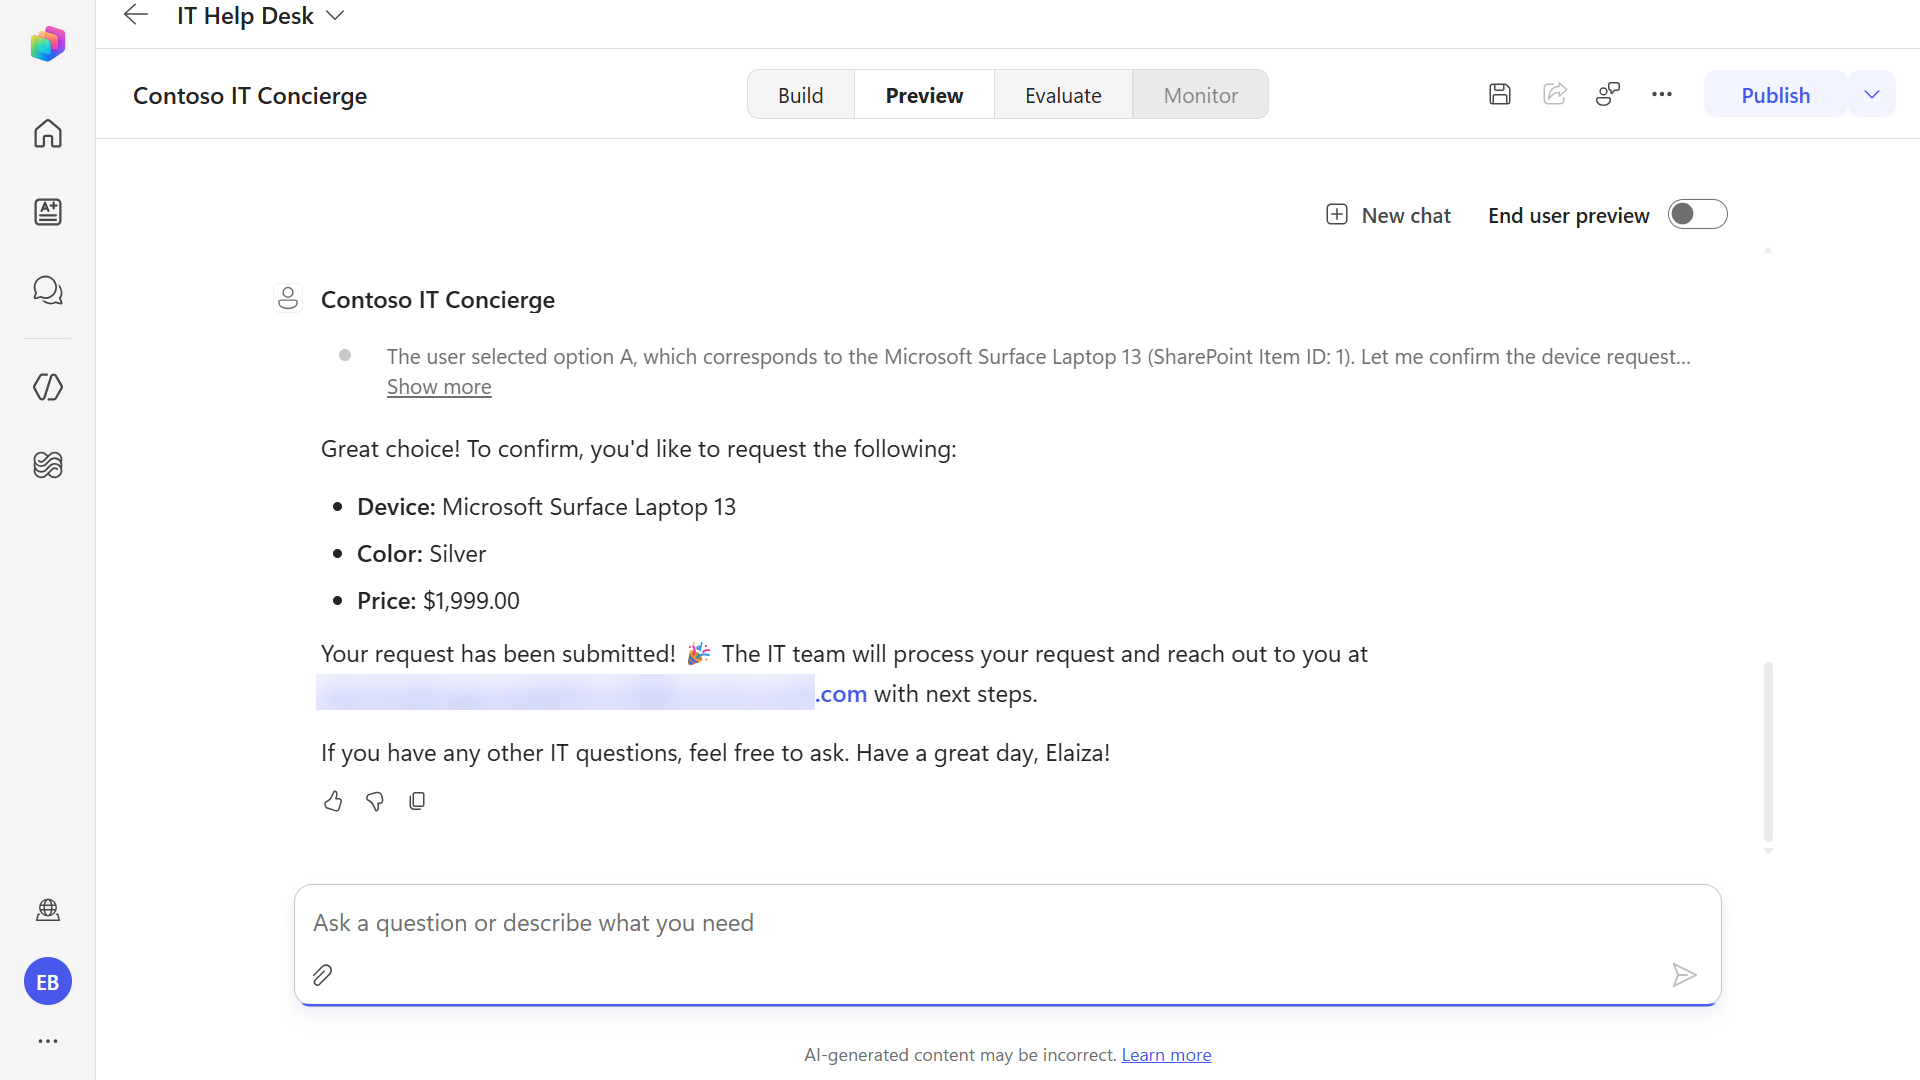Toggle the End user preview switch
Viewport: 1920px width, 1080px height.
(1697, 214)
